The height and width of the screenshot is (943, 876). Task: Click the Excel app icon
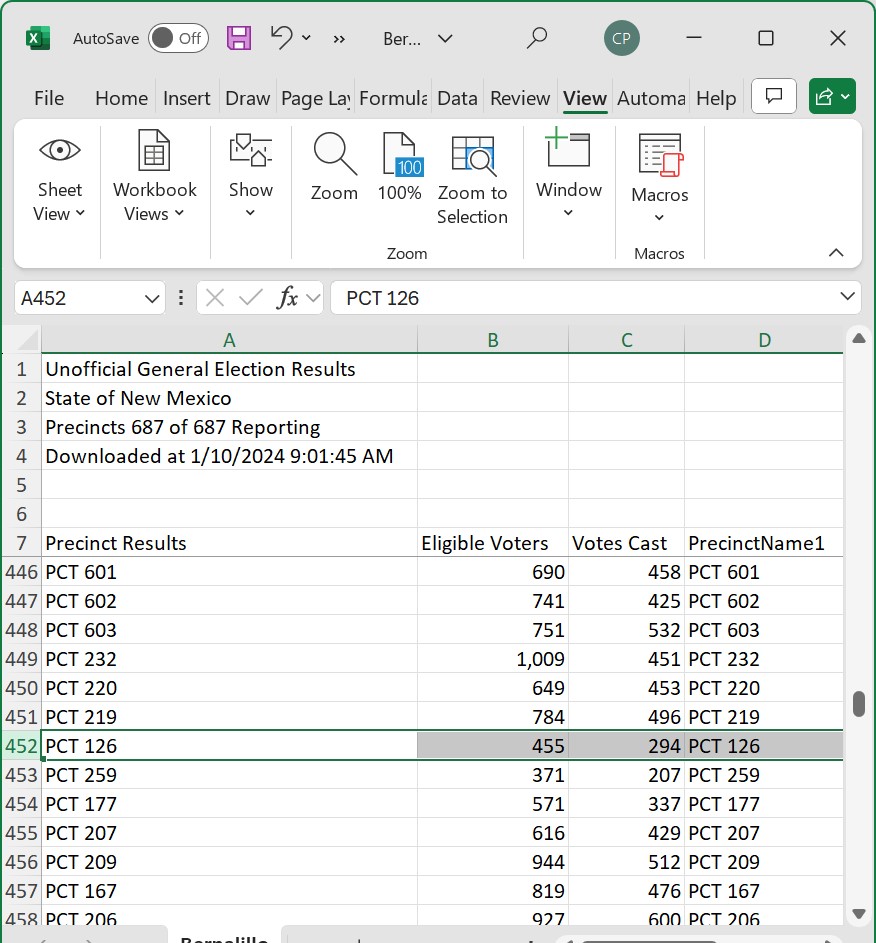point(38,39)
